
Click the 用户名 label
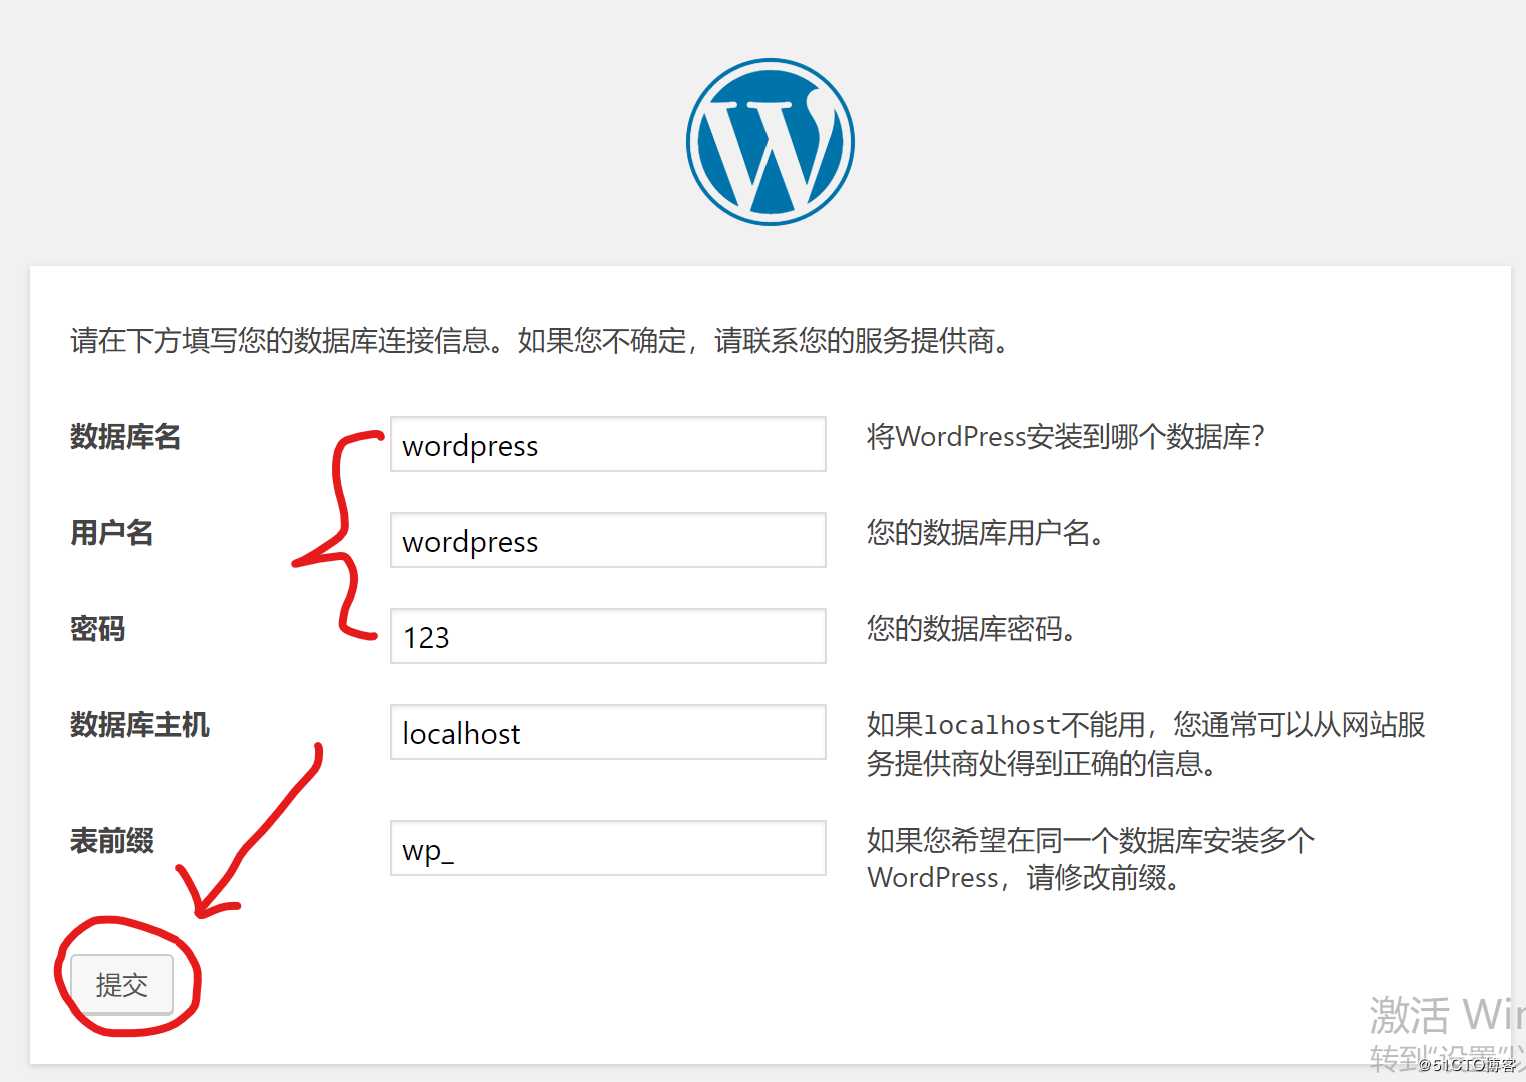[112, 533]
